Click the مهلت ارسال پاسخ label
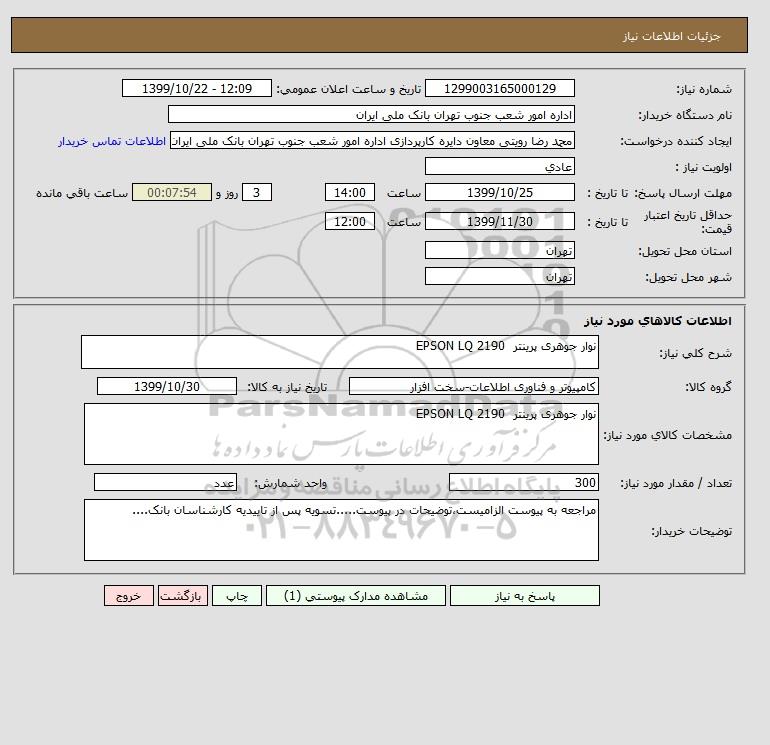This screenshot has width=770, height=745. 683,193
